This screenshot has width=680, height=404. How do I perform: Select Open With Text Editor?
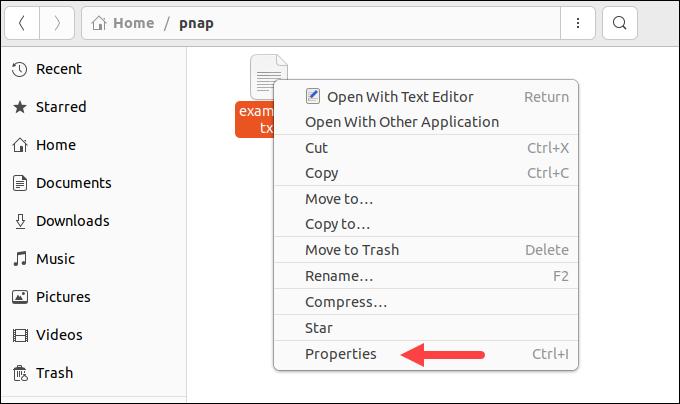tap(400, 97)
